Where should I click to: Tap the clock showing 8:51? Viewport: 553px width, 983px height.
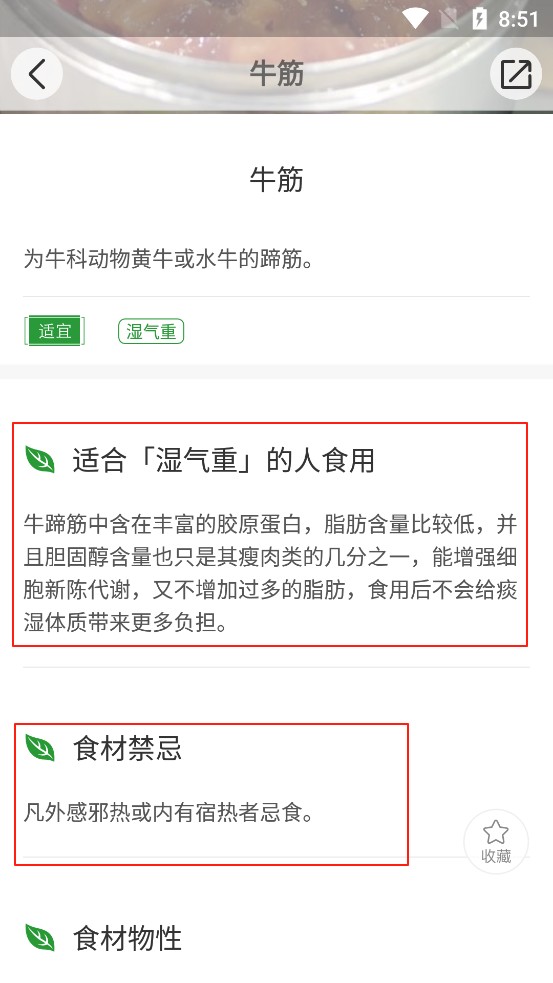(x=519, y=19)
